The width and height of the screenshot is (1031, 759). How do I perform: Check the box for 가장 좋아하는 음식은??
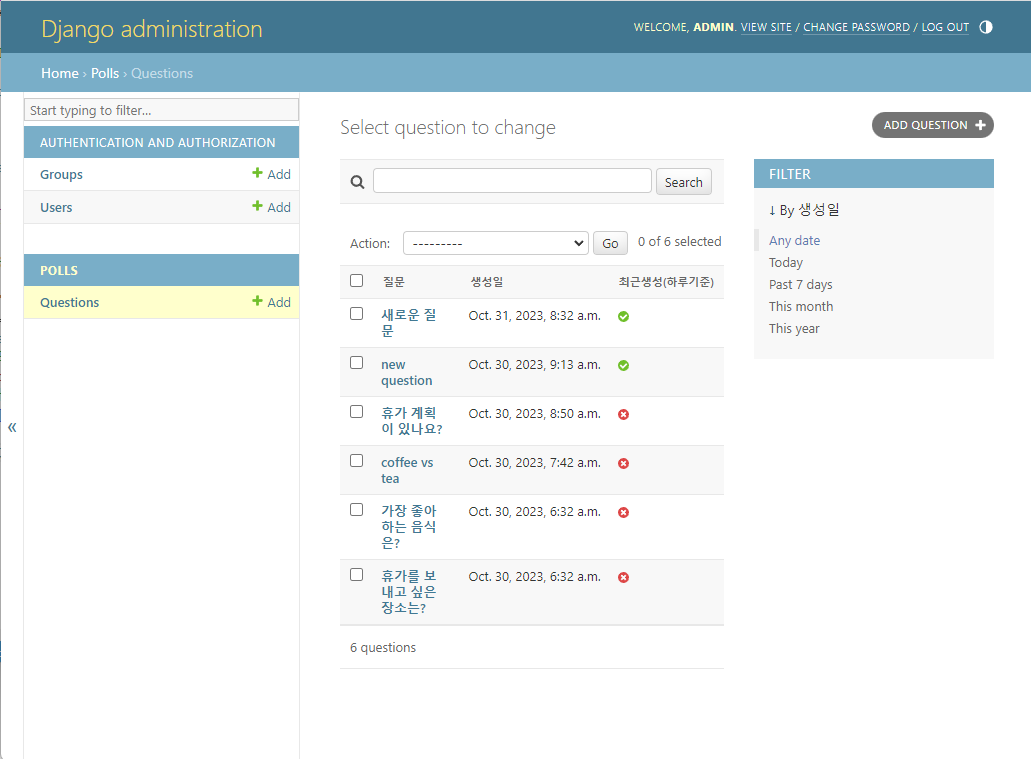coord(356,510)
